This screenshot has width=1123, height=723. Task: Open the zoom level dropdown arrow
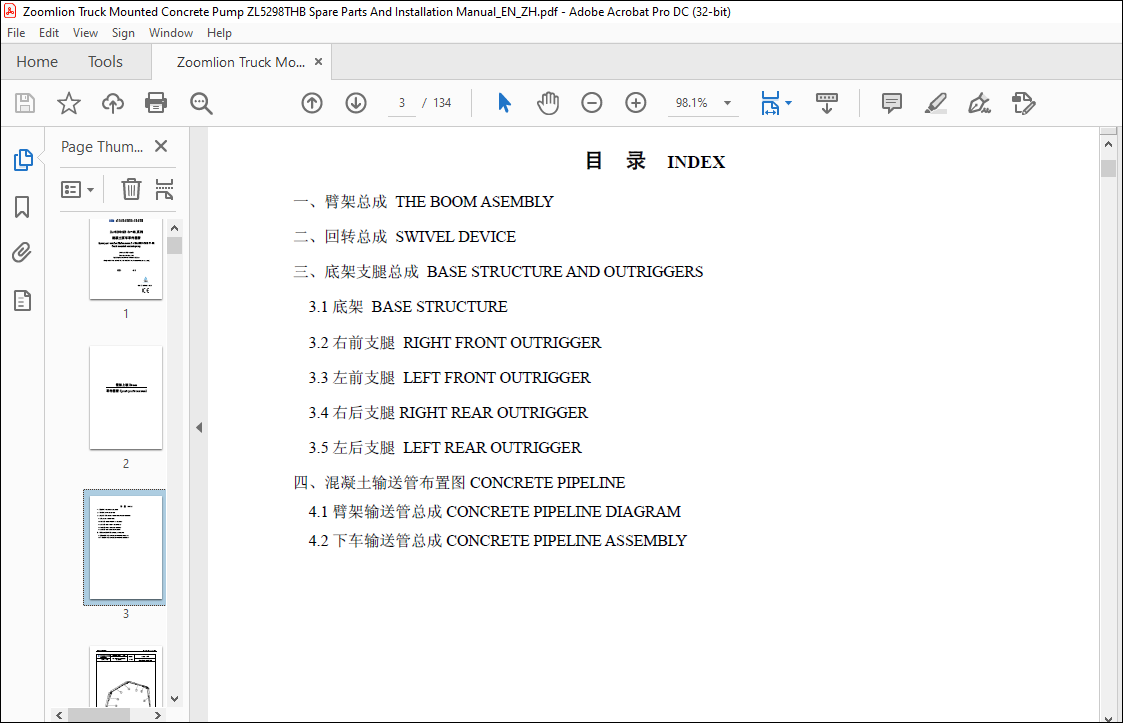point(728,103)
